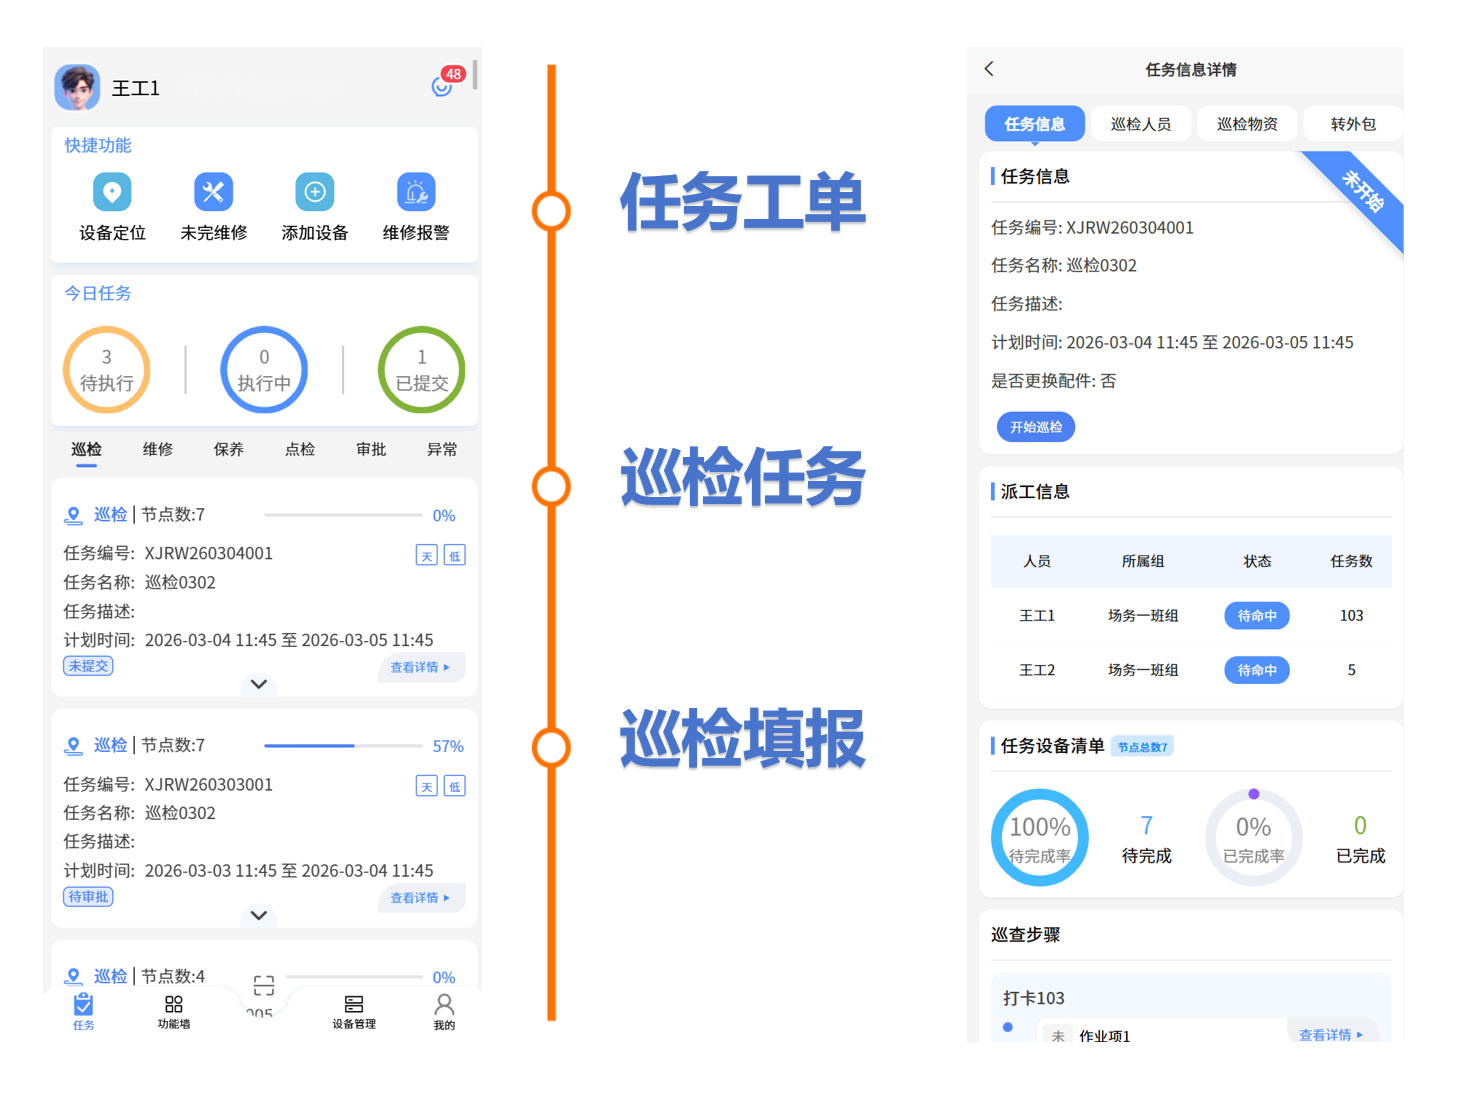Switch to the 维修 task tab
The image size is (1460, 1110).
pyautogui.click(x=158, y=450)
